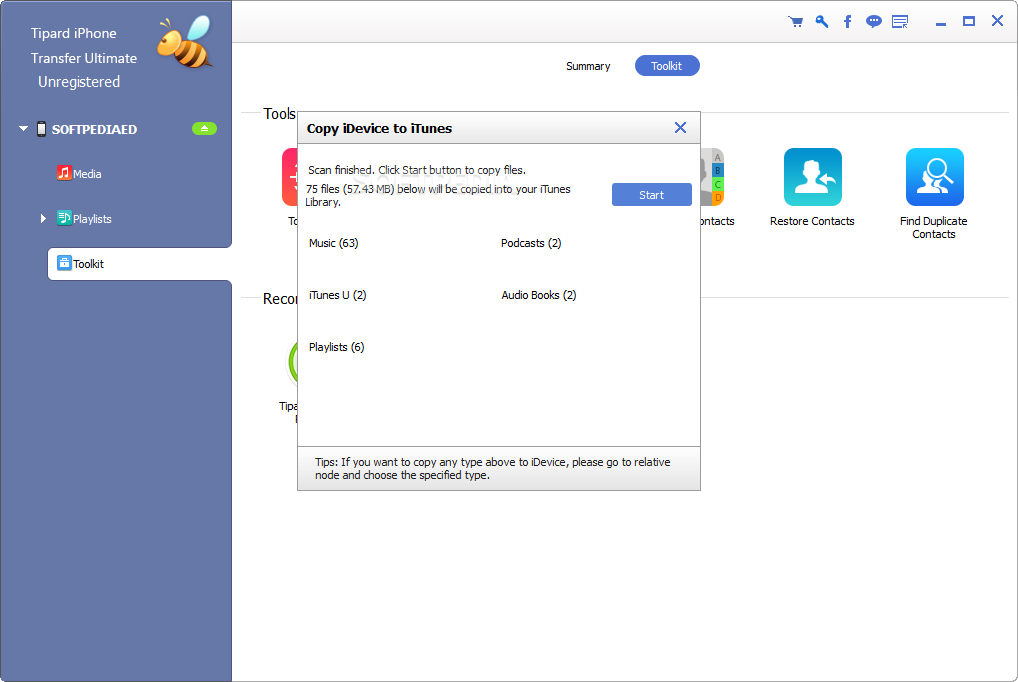The image size is (1018, 682).
Task: Click the Playlists (6) entry in the dialog
Action: point(336,347)
